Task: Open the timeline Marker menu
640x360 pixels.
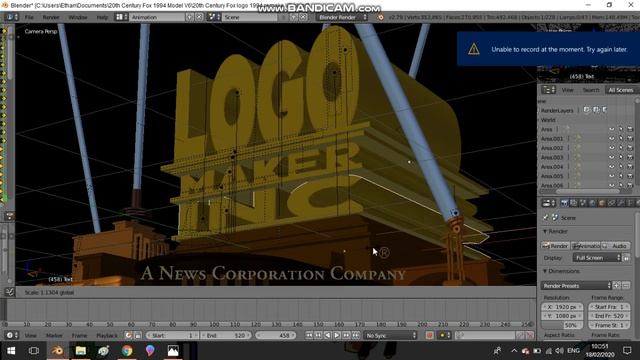Action: pos(54,336)
